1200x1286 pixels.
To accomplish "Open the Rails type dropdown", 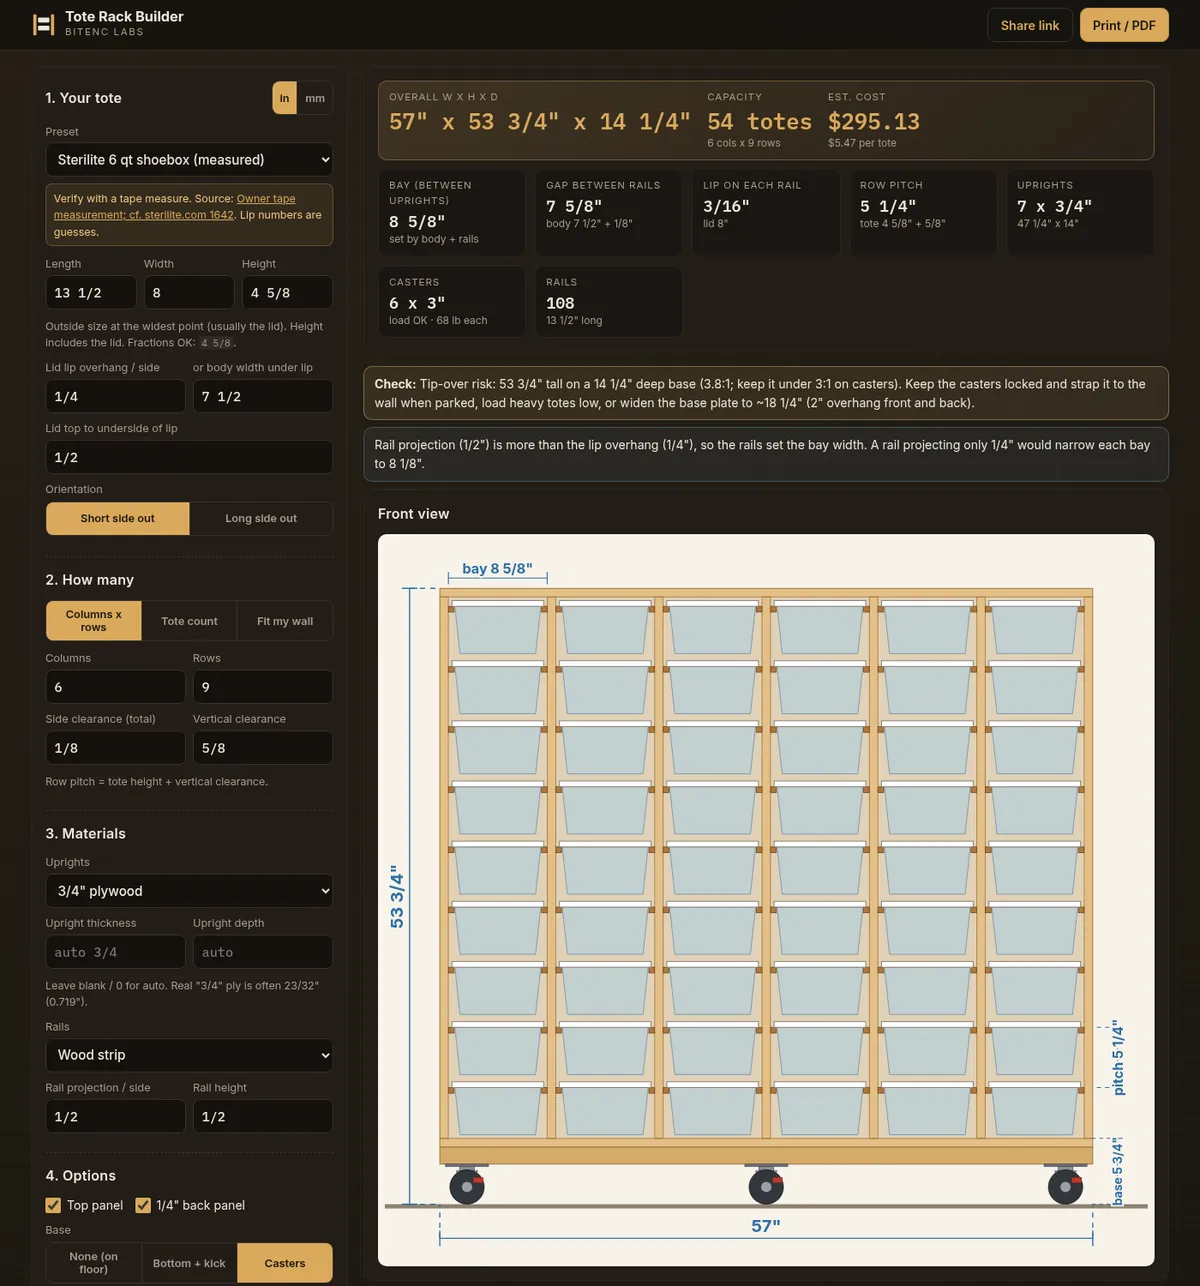I will (189, 1055).
